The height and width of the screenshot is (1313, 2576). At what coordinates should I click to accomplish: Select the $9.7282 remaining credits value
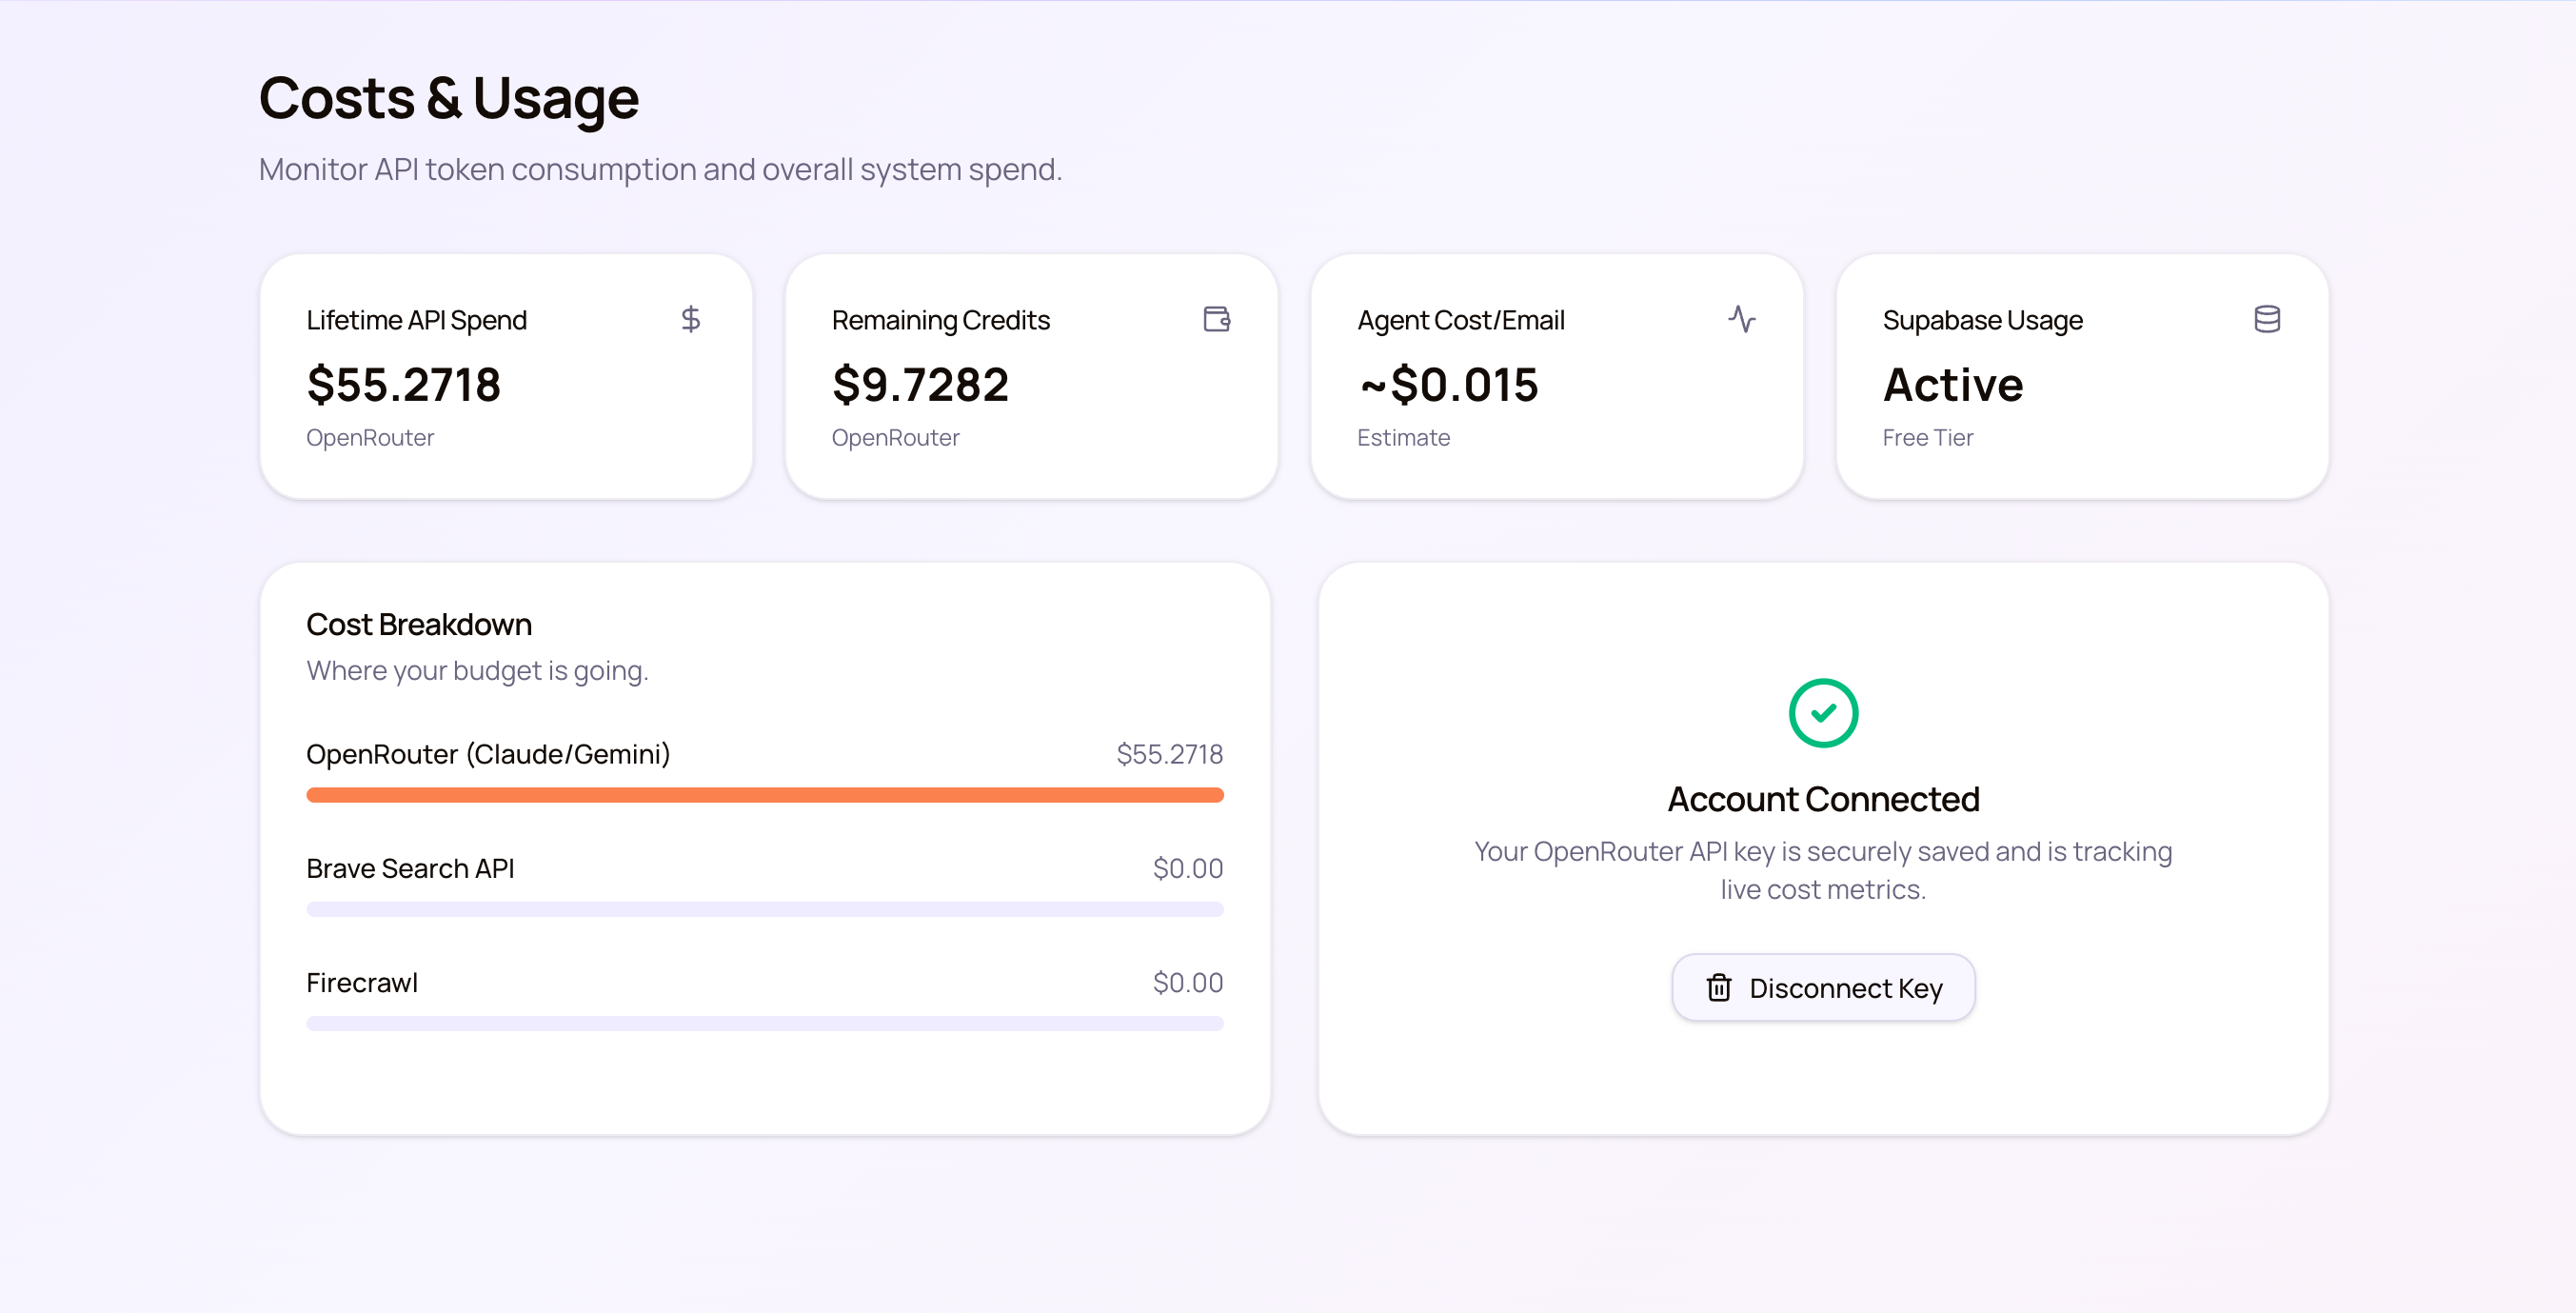click(x=921, y=385)
